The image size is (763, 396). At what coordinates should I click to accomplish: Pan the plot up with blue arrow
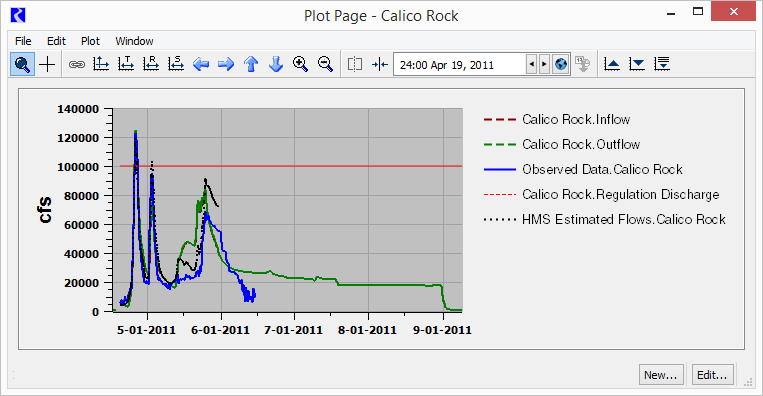coord(251,64)
